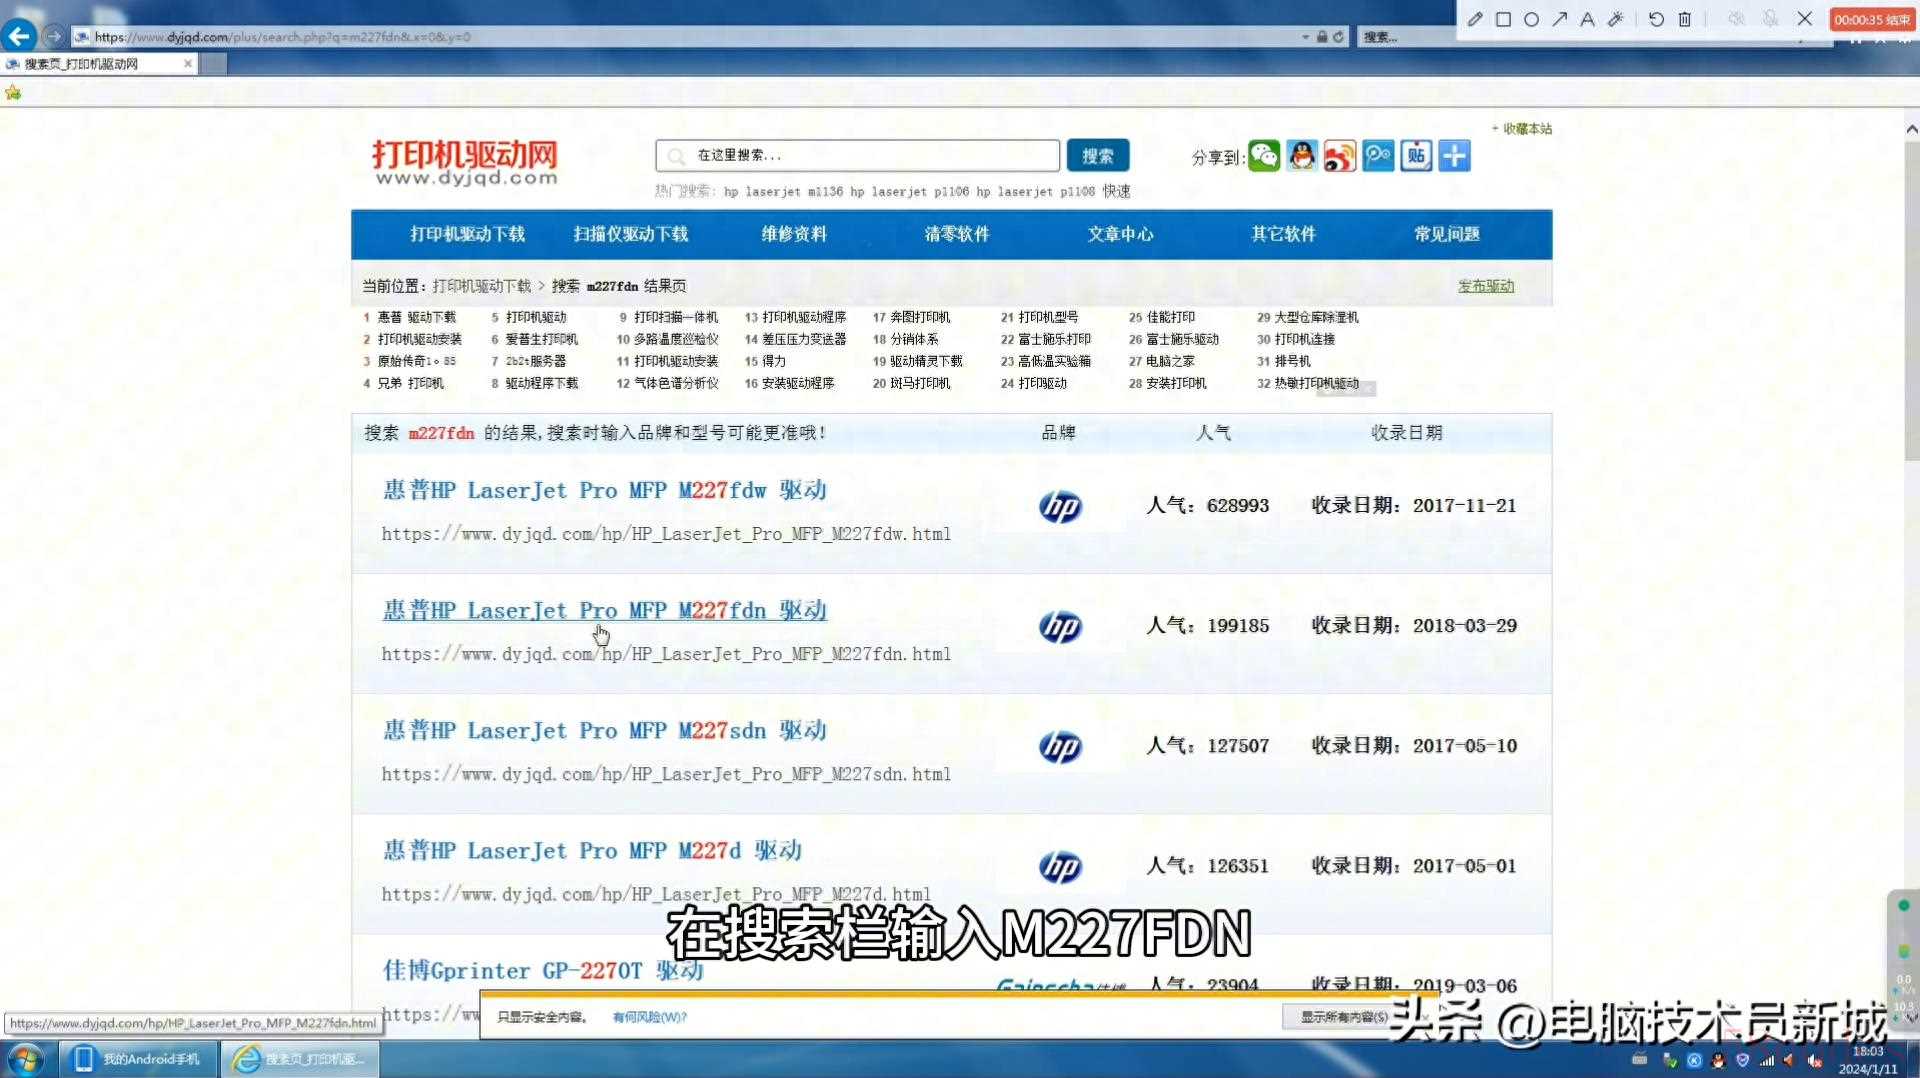Go back with the browser back arrow

pyautogui.click(x=19, y=37)
